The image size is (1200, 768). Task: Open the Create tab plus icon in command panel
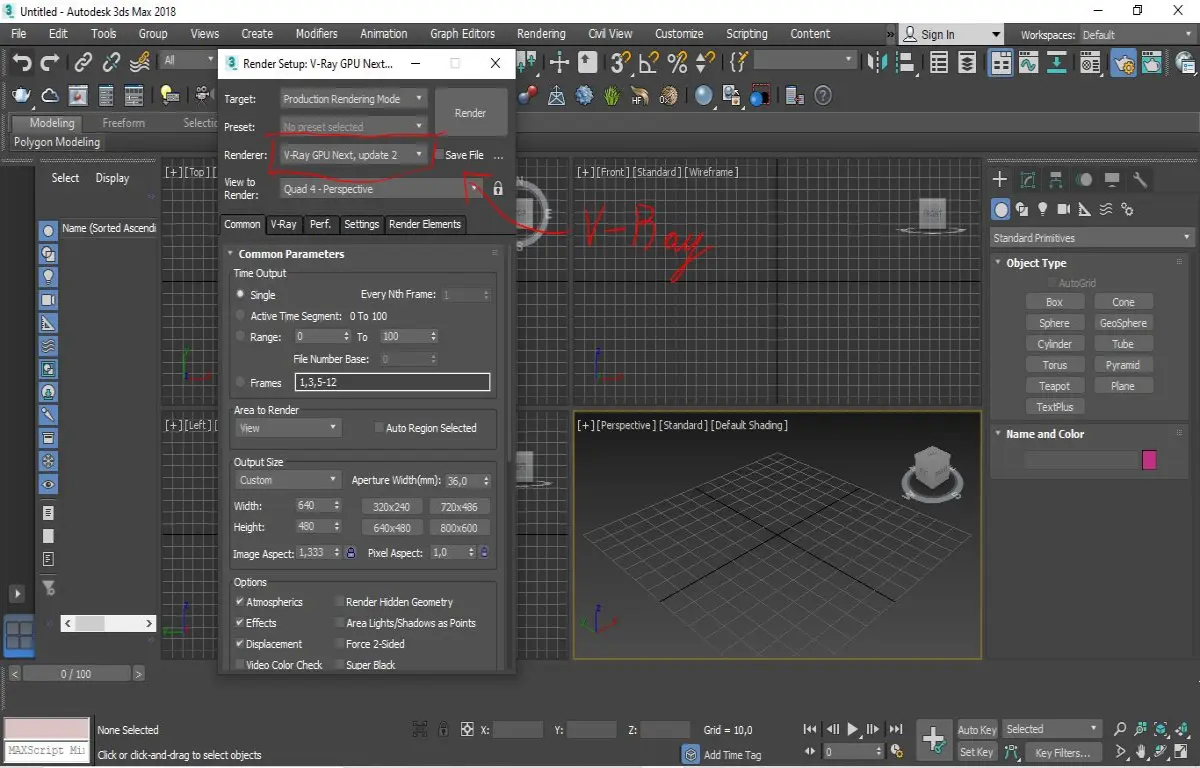point(999,180)
